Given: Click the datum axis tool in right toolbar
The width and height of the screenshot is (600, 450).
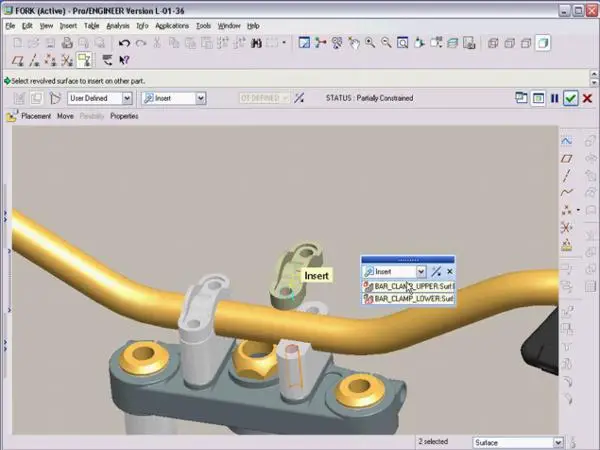Looking at the screenshot, I should click(x=567, y=176).
